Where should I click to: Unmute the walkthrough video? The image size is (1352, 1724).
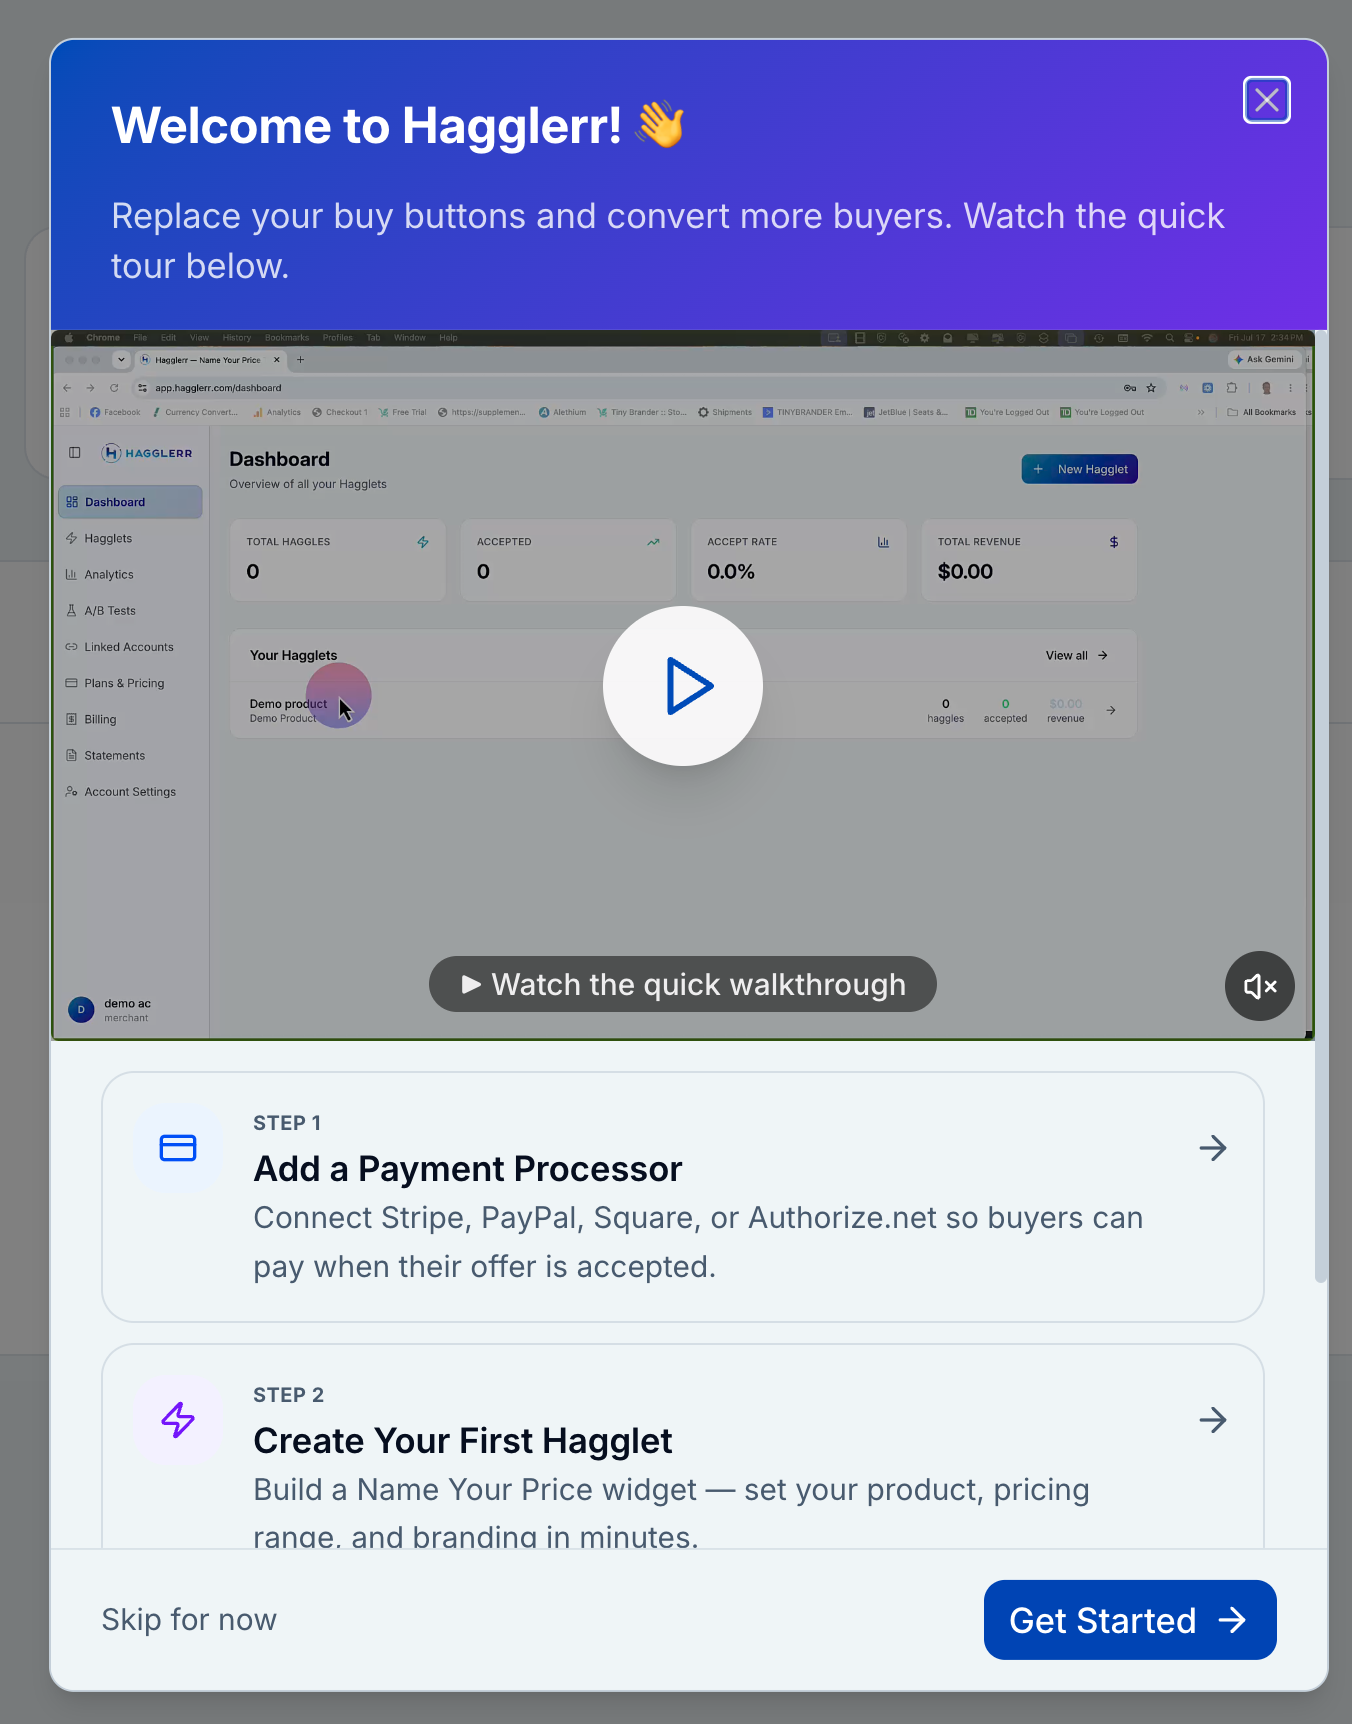tap(1260, 986)
